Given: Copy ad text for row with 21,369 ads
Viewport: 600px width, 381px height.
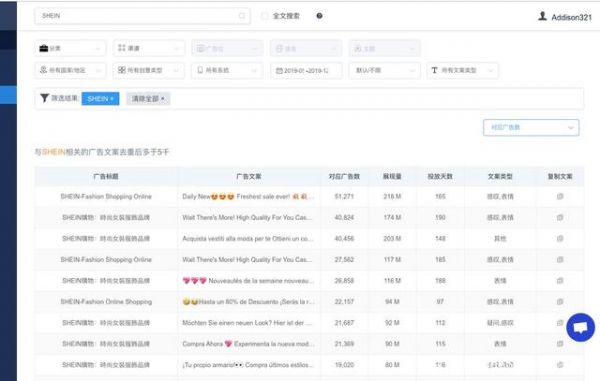Looking at the screenshot, I should tap(560, 344).
